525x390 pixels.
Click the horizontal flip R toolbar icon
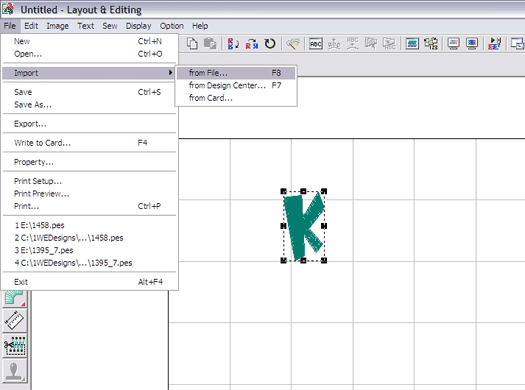click(252, 44)
